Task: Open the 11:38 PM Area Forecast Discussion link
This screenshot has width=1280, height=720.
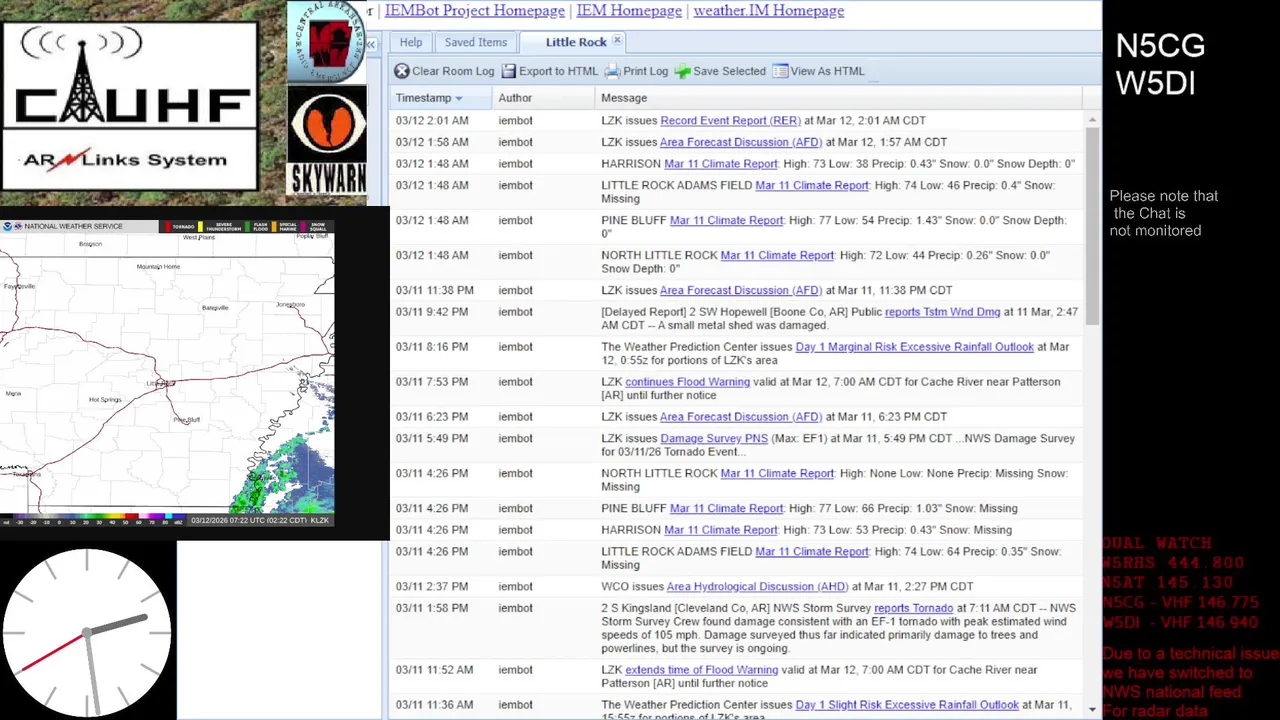Action: coord(741,290)
